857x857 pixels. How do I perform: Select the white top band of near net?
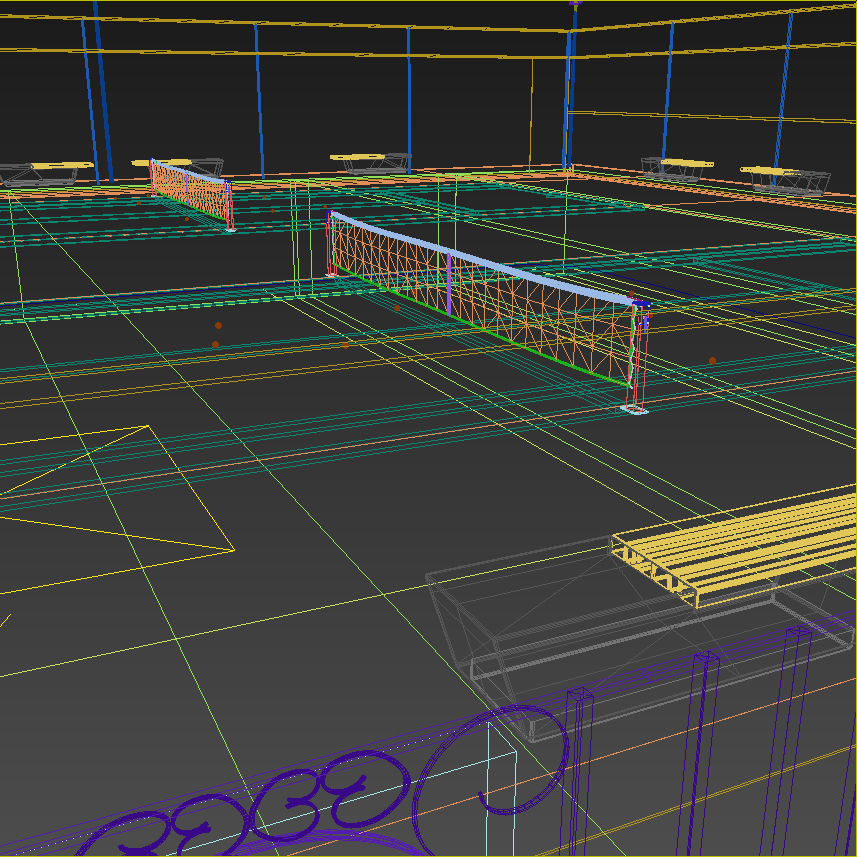click(x=481, y=257)
